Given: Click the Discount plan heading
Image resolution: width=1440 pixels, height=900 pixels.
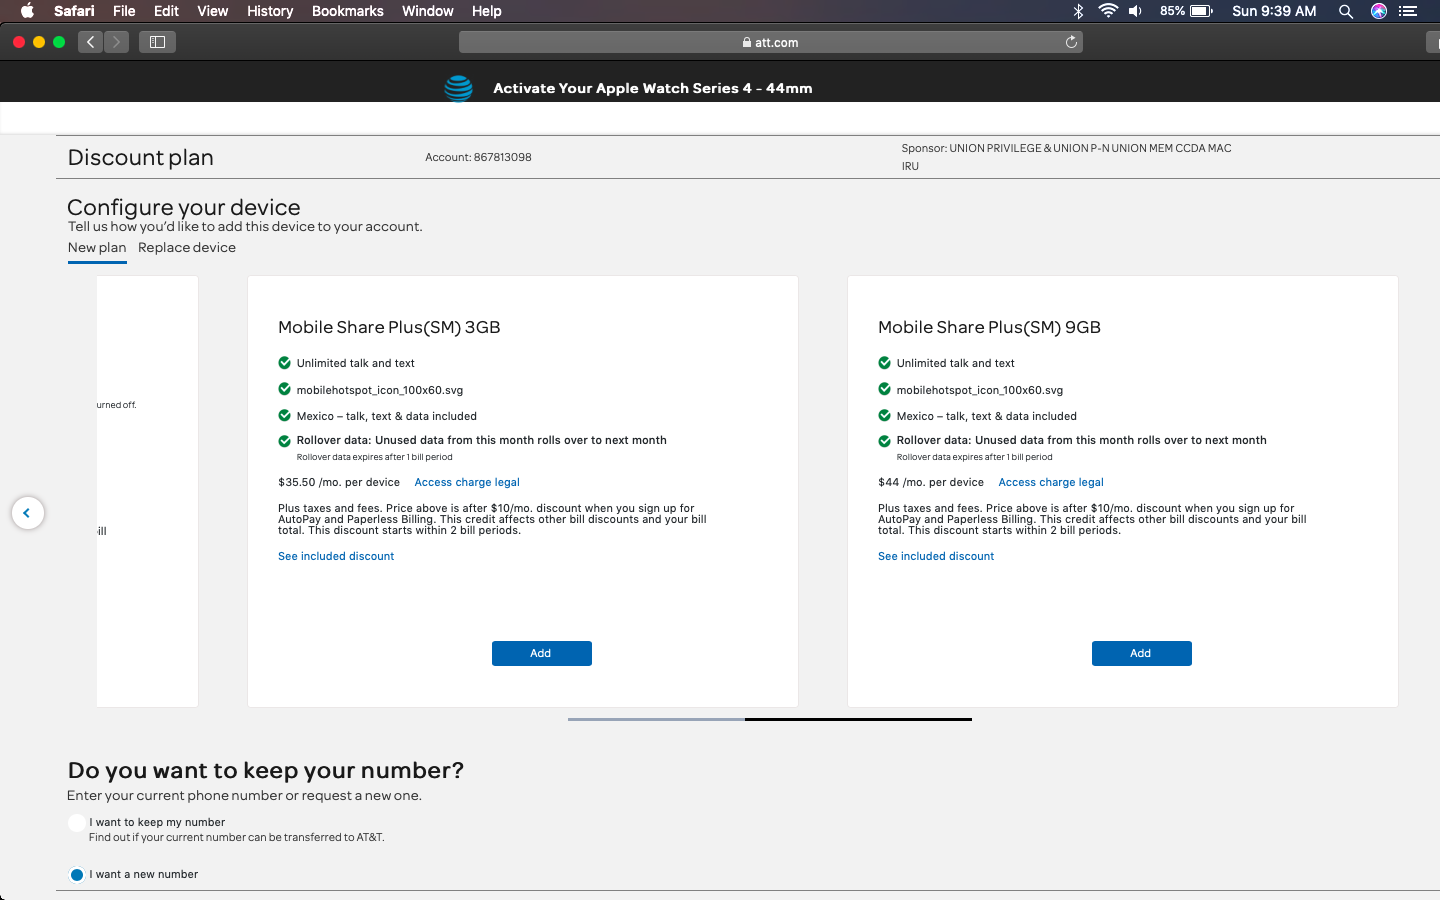Looking at the screenshot, I should tap(141, 157).
